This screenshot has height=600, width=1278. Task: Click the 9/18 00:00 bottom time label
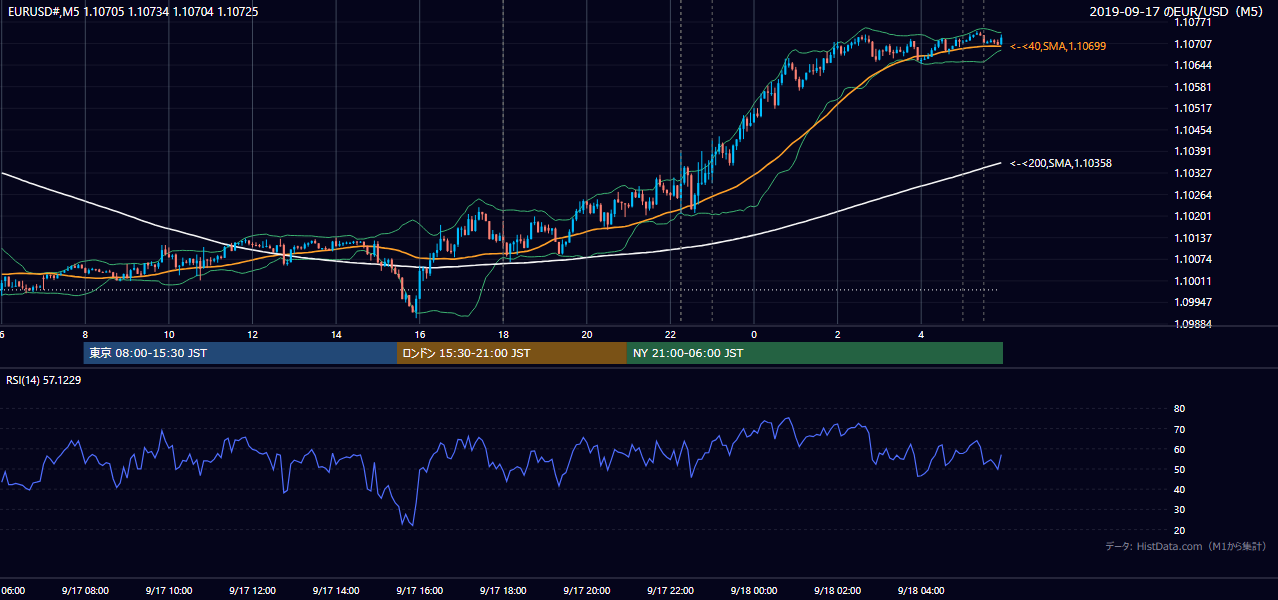point(754,591)
